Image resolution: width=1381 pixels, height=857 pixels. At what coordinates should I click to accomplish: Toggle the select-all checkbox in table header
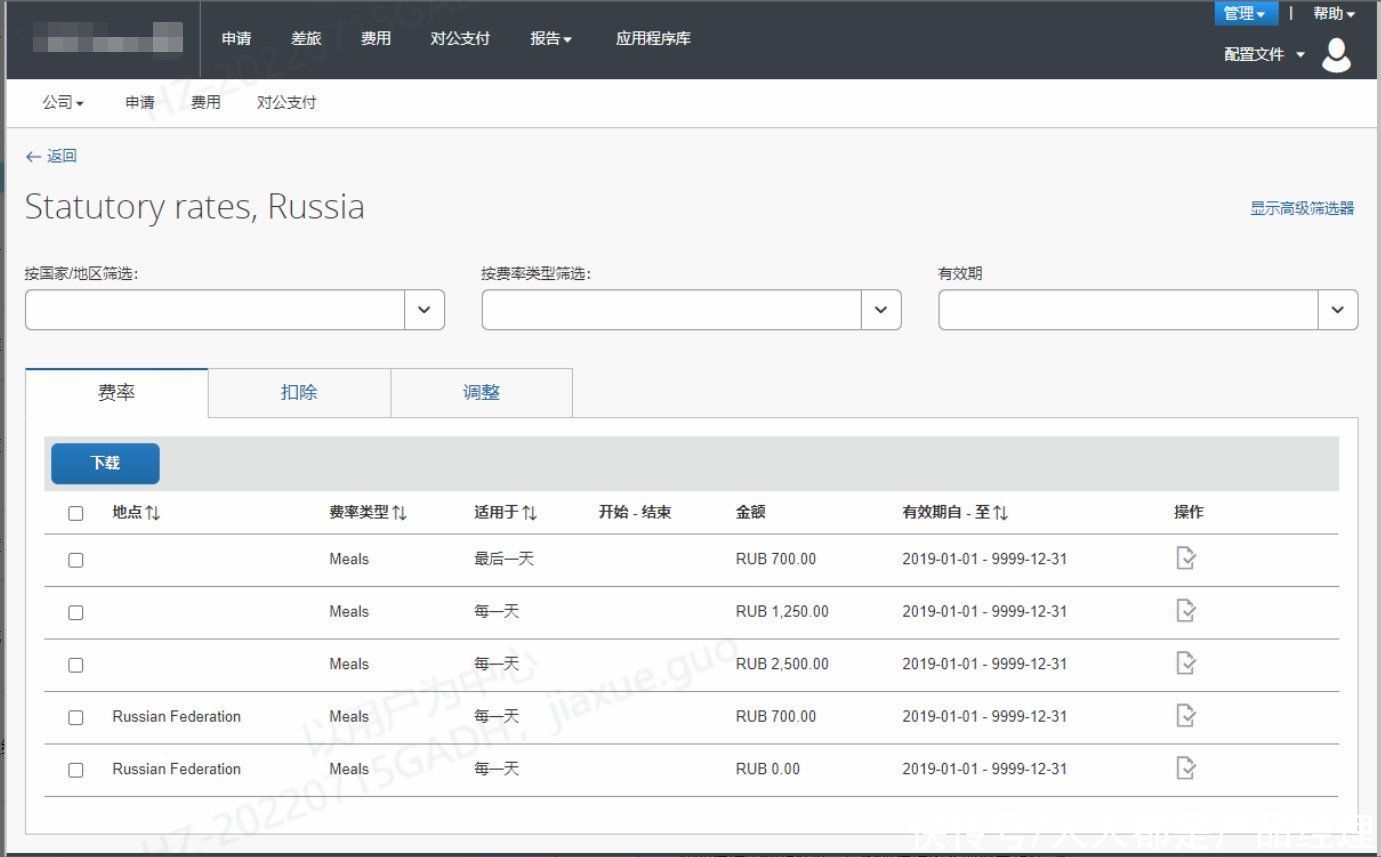[76, 514]
